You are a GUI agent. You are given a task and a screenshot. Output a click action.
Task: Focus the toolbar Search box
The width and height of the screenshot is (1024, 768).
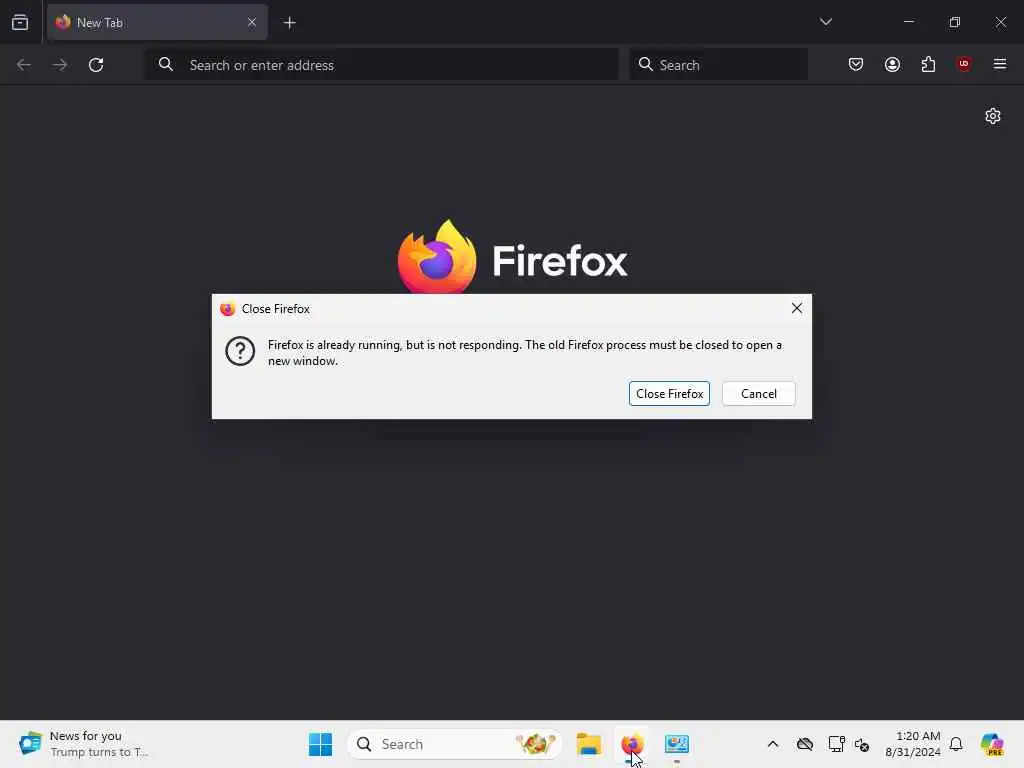[718, 65]
